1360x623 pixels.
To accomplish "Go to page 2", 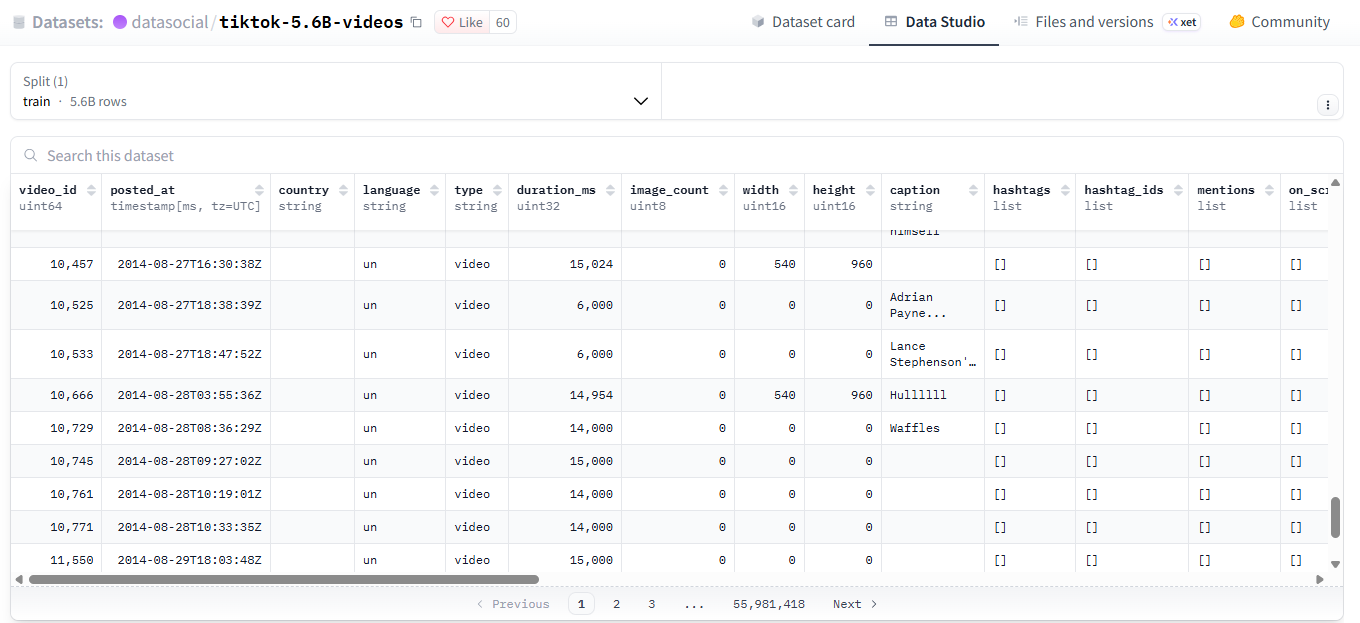I will click(x=616, y=604).
